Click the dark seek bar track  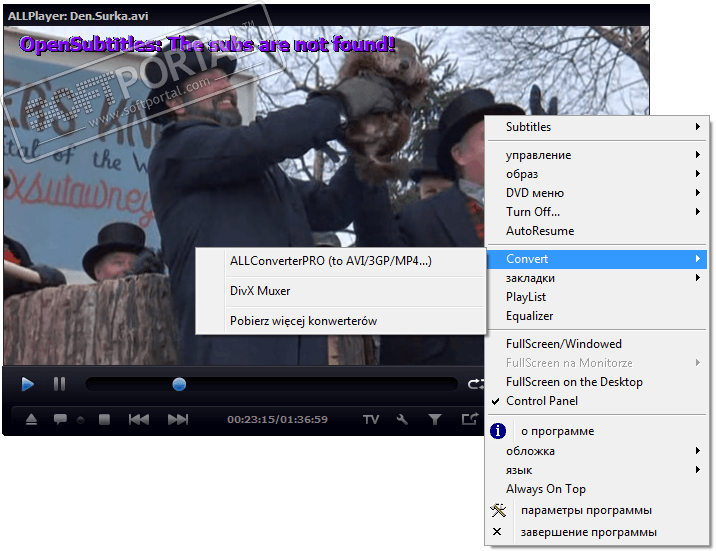pos(271,384)
